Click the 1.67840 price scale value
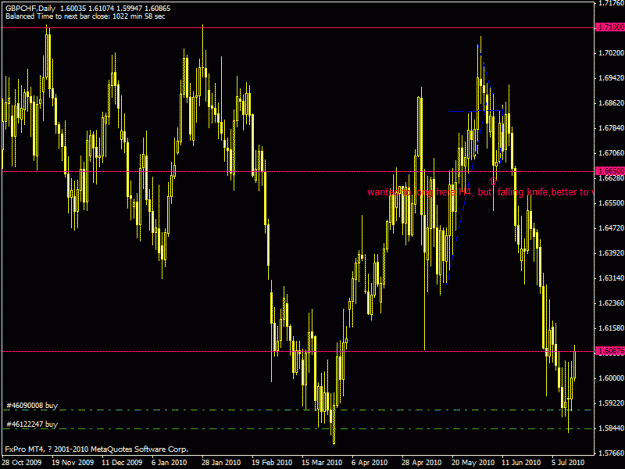This screenshot has height=469, width=625. point(611,128)
